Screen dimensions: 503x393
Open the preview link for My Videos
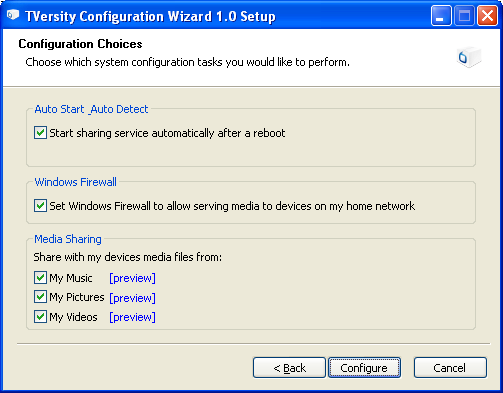[132, 317]
